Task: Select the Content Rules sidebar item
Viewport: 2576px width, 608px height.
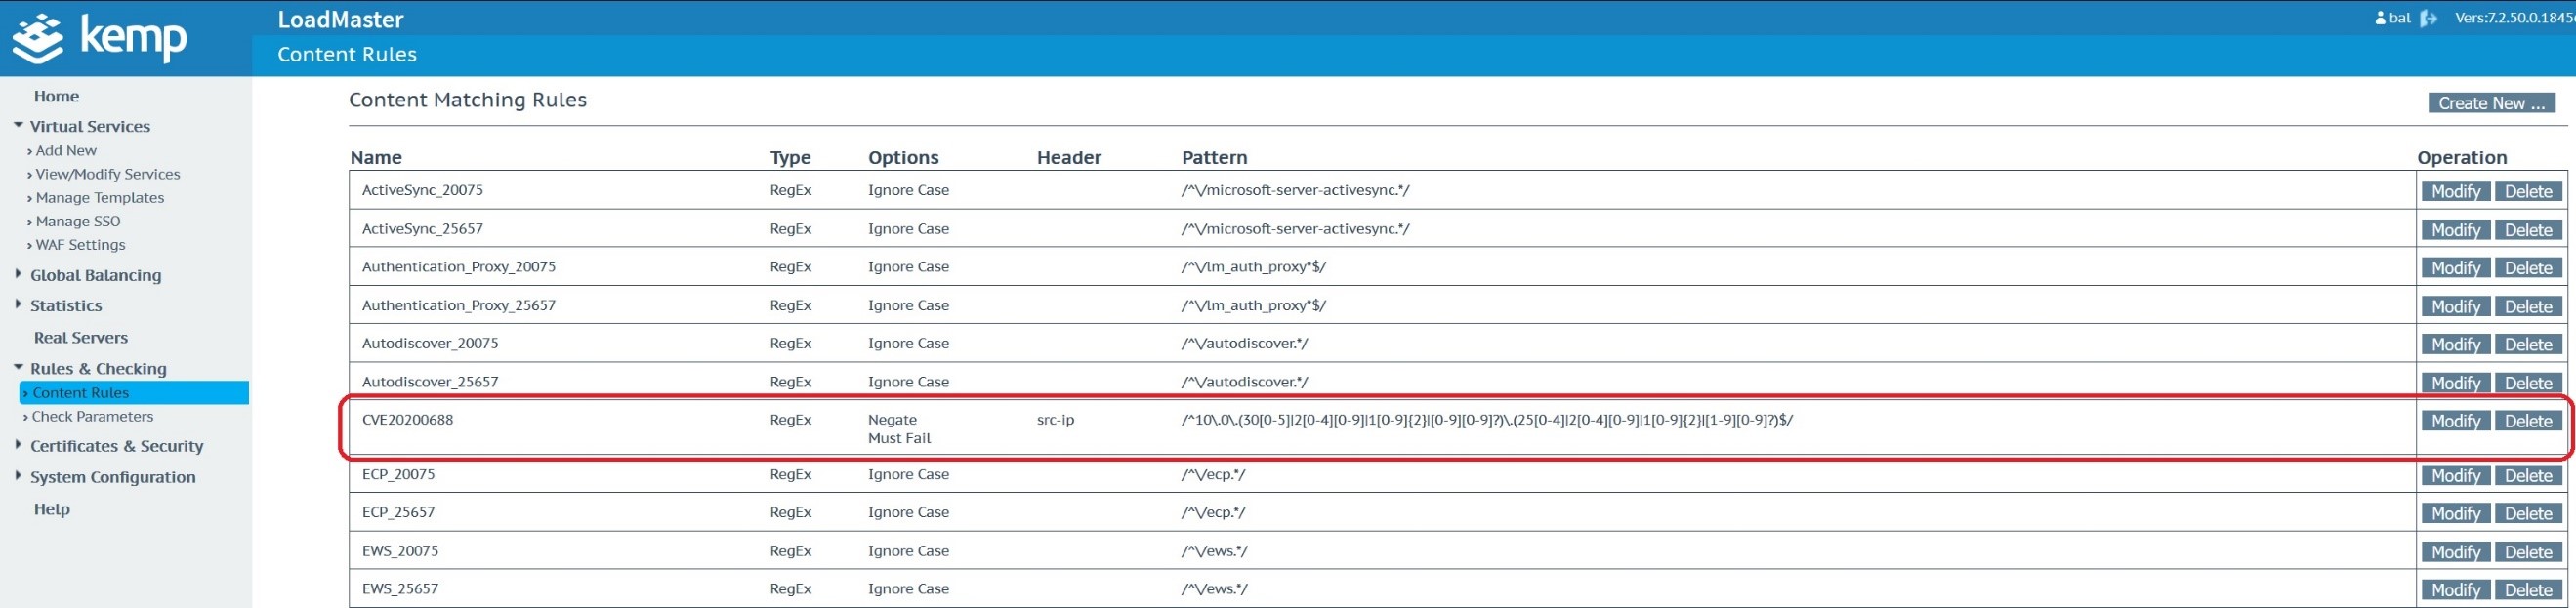Action: coord(80,393)
